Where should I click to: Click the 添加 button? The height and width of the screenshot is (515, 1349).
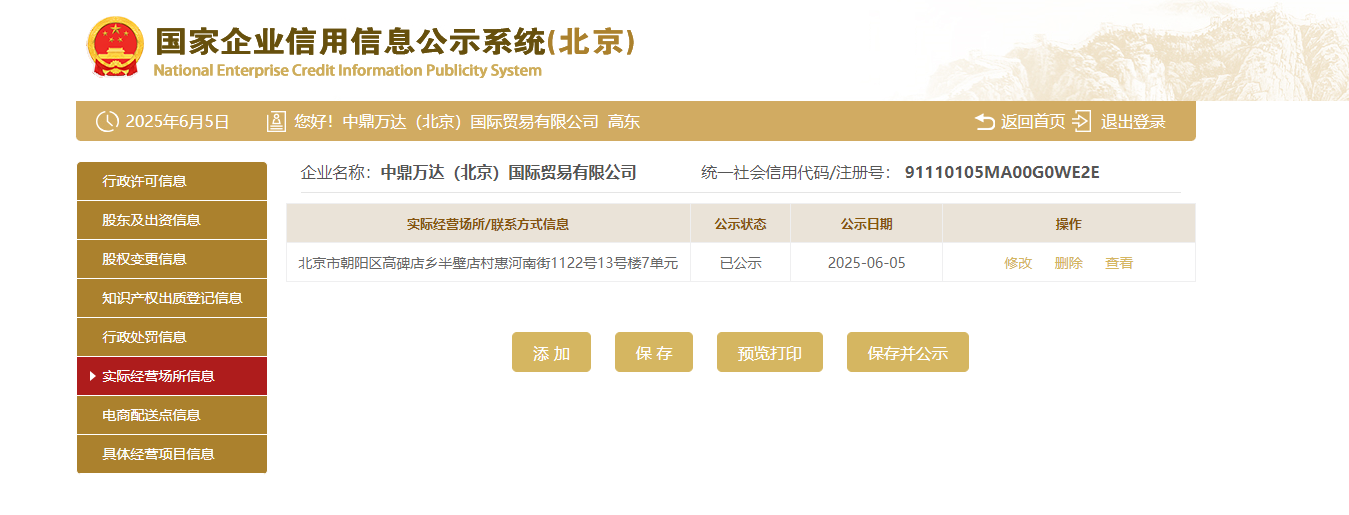(x=551, y=352)
